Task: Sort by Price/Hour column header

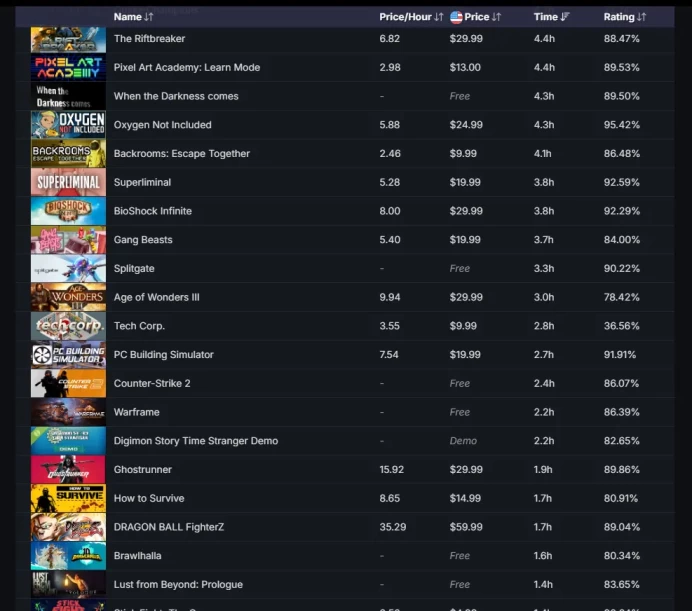Action: (411, 17)
